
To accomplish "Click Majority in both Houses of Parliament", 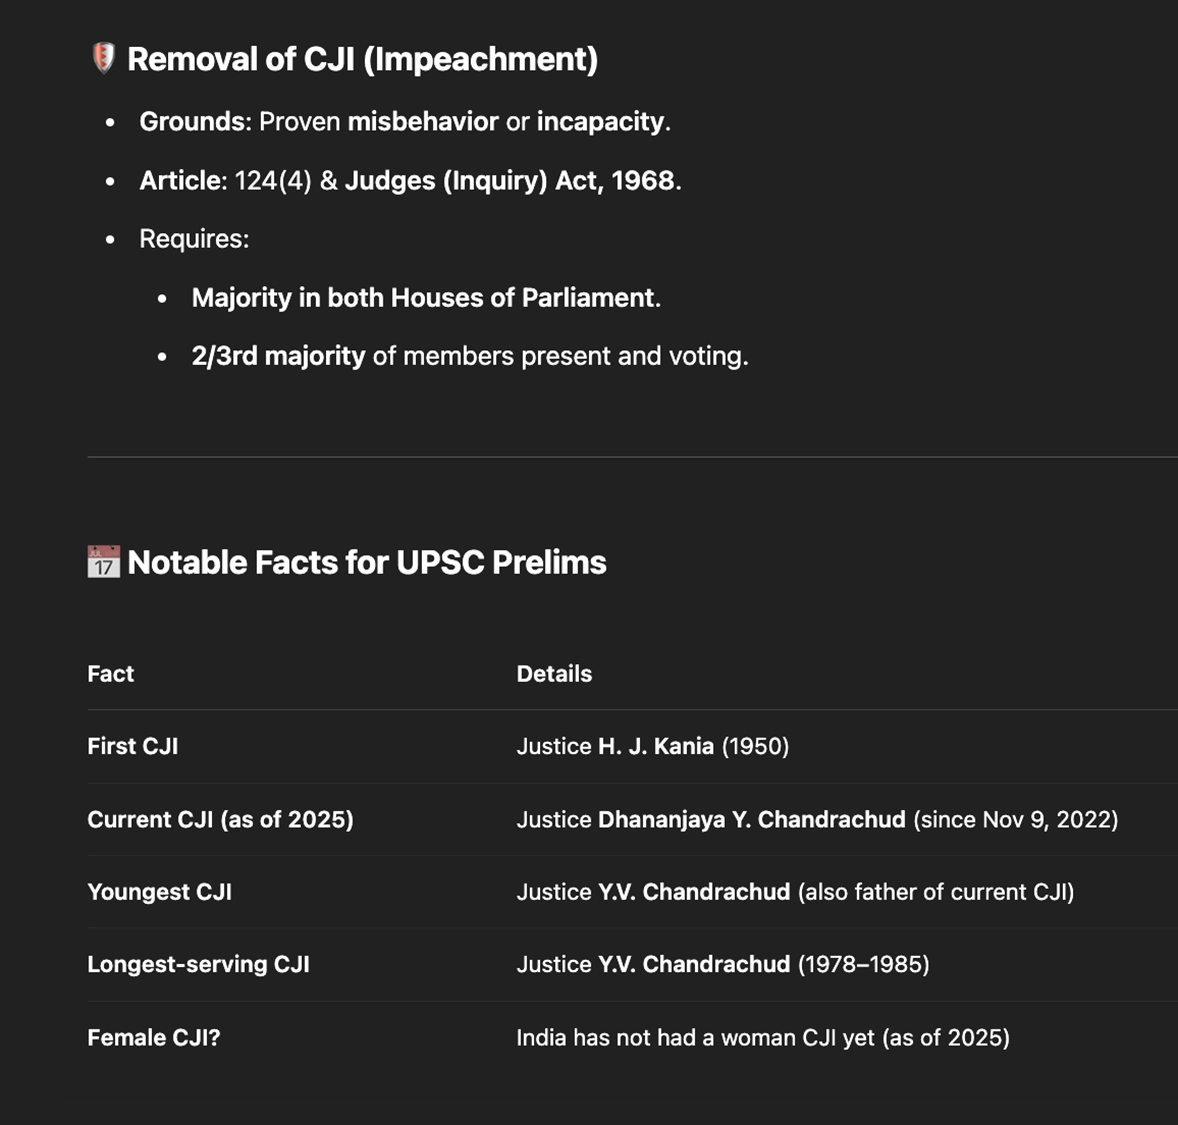I will (426, 298).
